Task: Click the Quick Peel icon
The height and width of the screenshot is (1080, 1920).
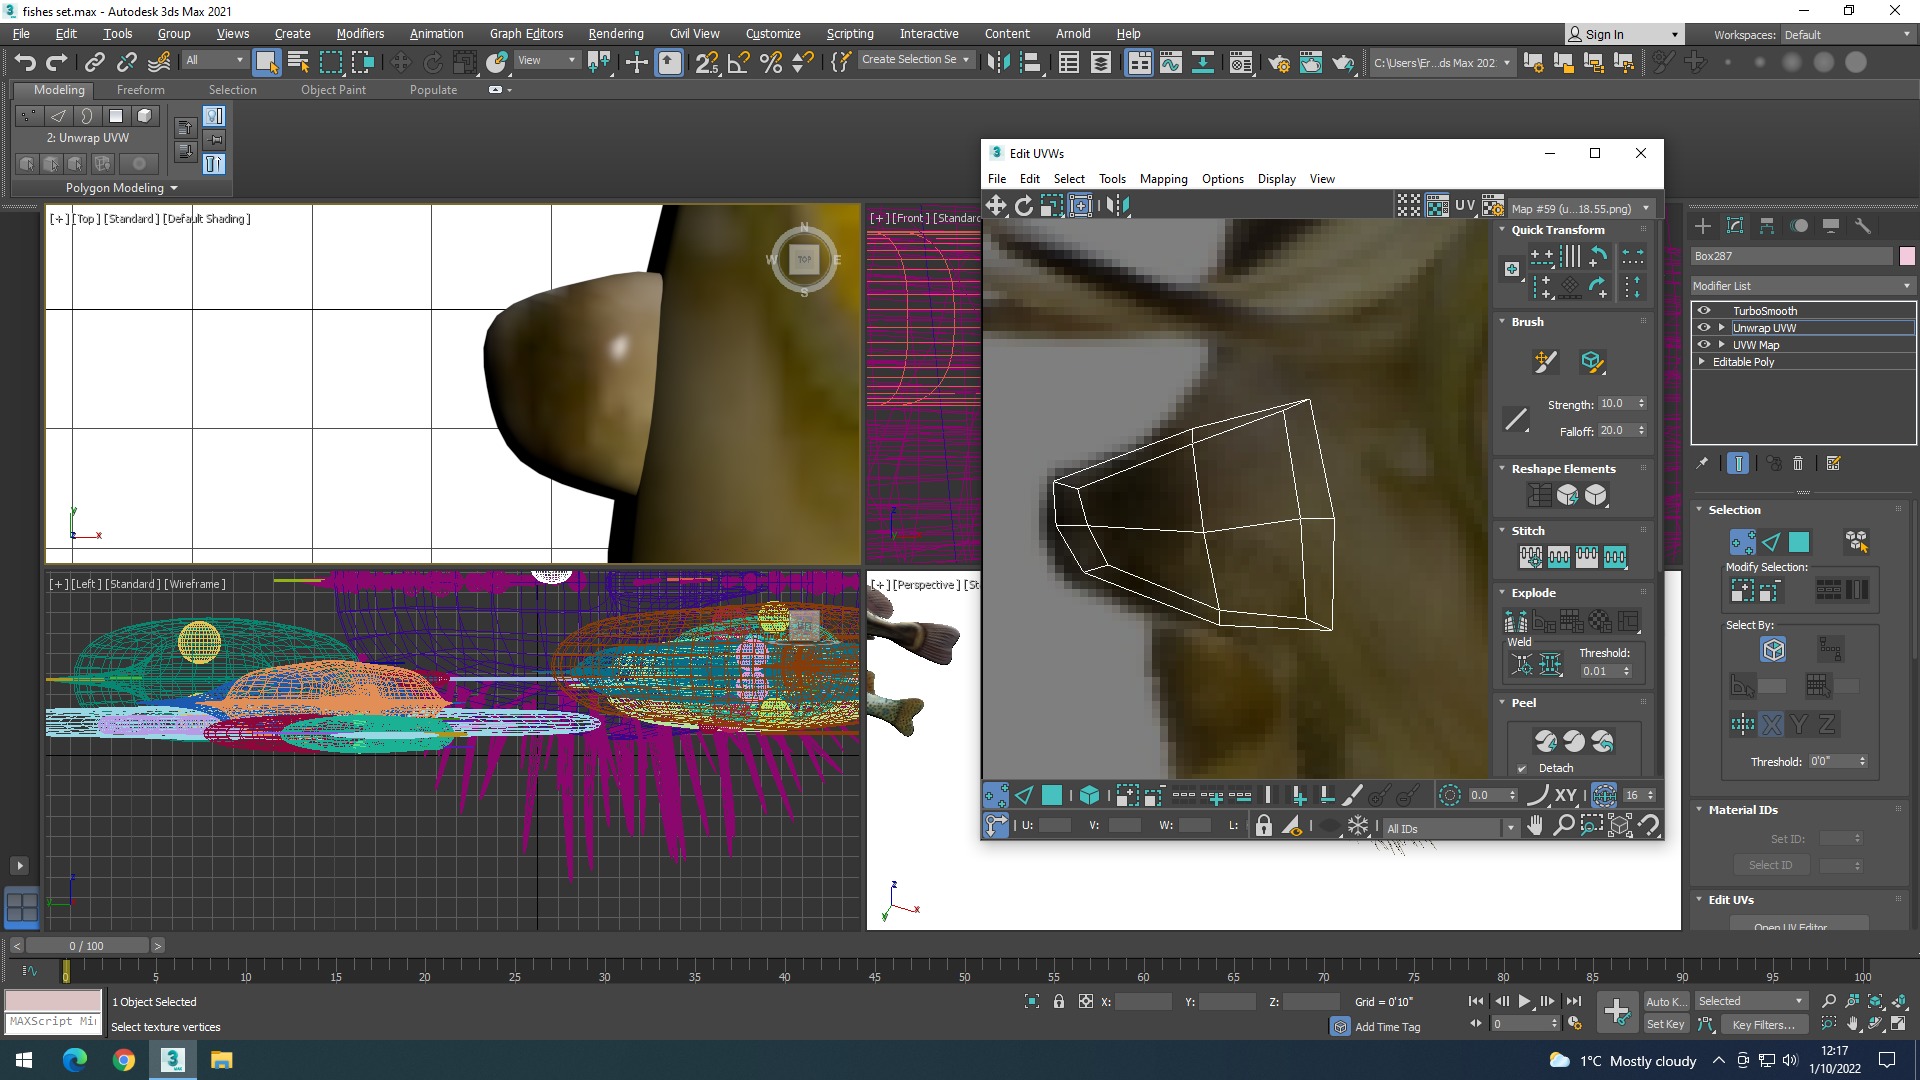Action: coord(1546,741)
